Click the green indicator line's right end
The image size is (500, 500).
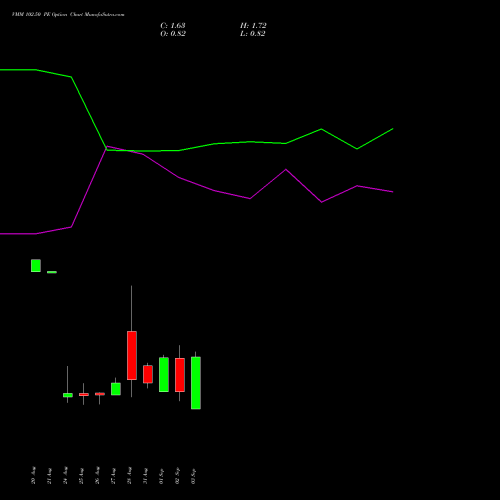click(393, 129)
